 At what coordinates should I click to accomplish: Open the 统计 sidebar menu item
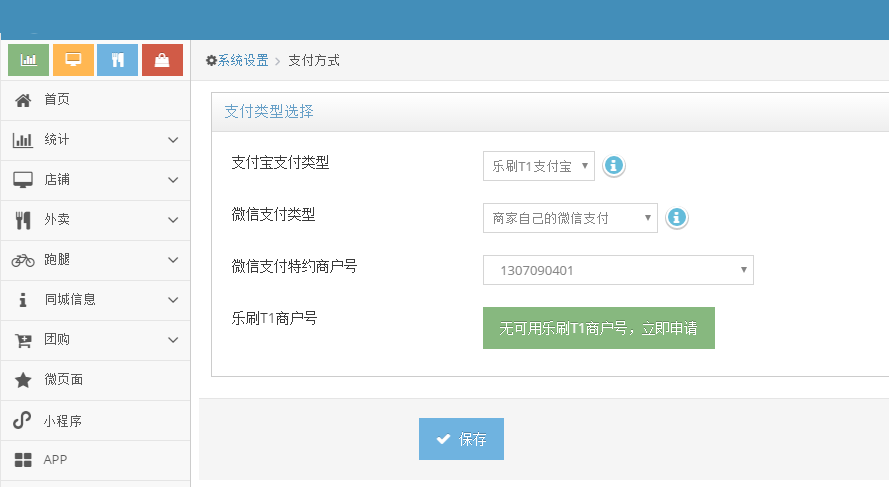point(95,140)
